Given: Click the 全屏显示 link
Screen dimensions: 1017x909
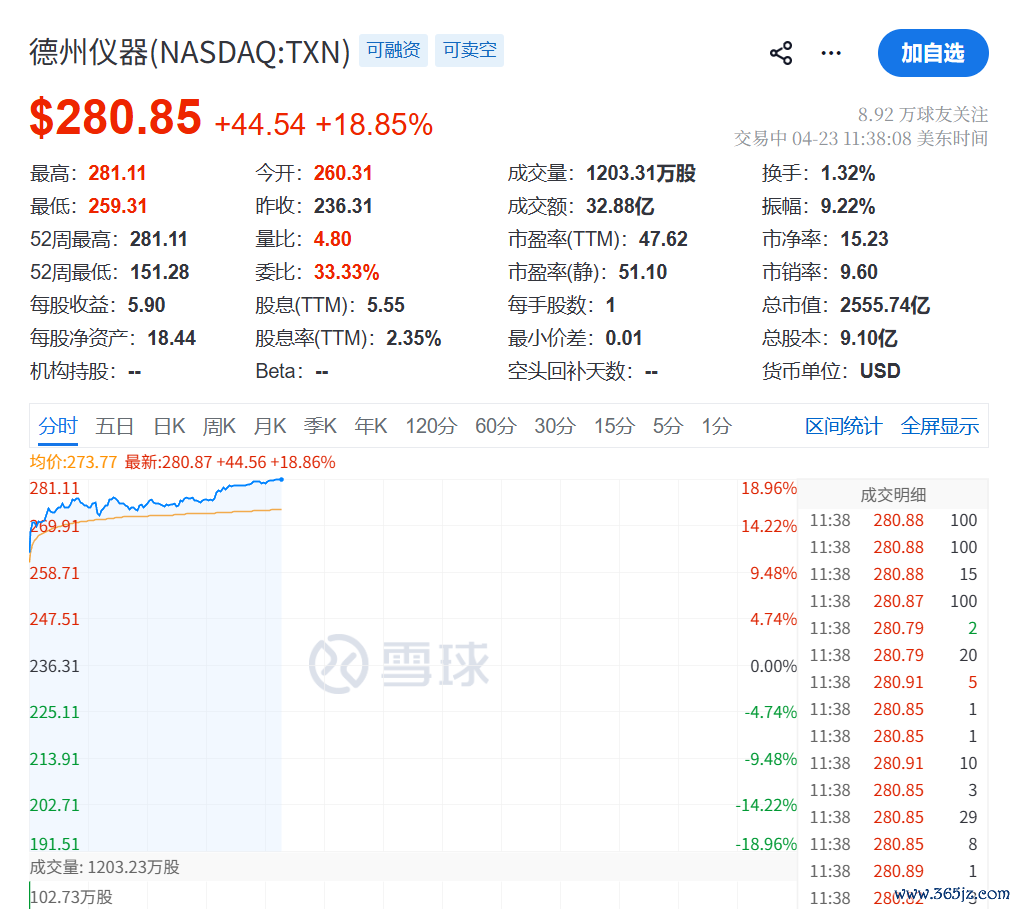Looking at the screenshot, I should point(940,426).
